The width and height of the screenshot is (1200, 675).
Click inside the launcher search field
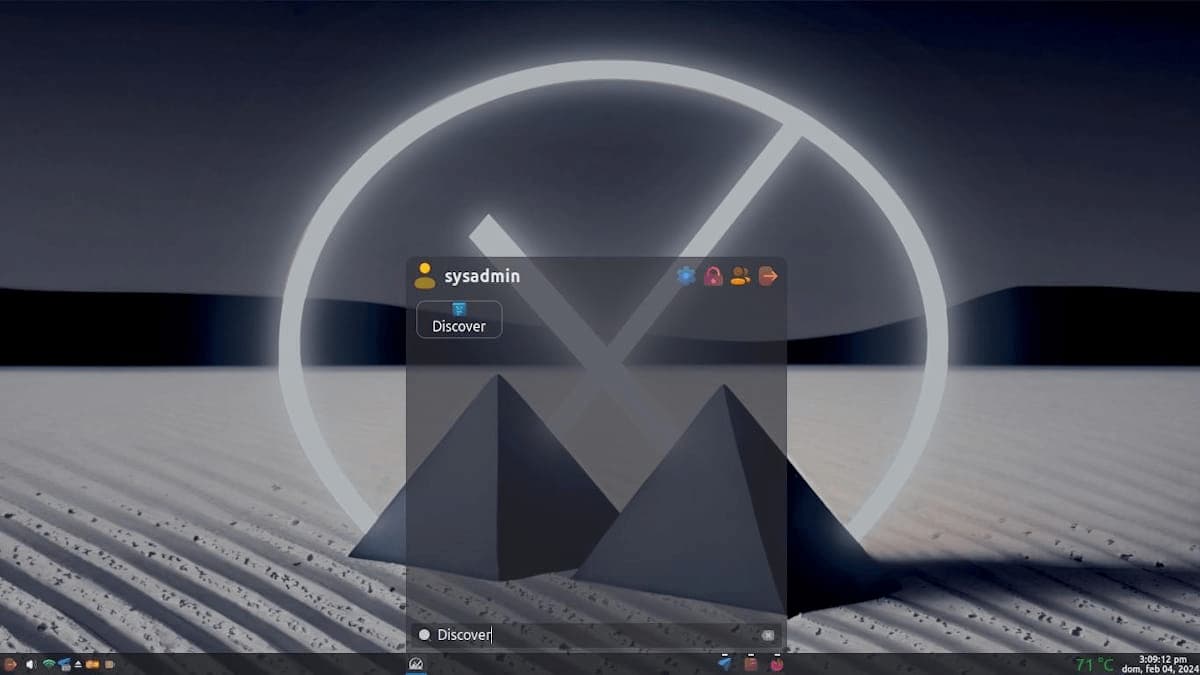(596, 635)
